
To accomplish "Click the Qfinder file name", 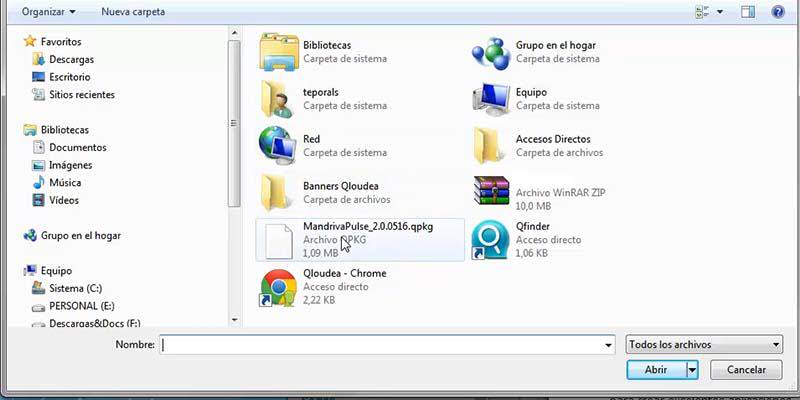I will [x=533, y=227].
